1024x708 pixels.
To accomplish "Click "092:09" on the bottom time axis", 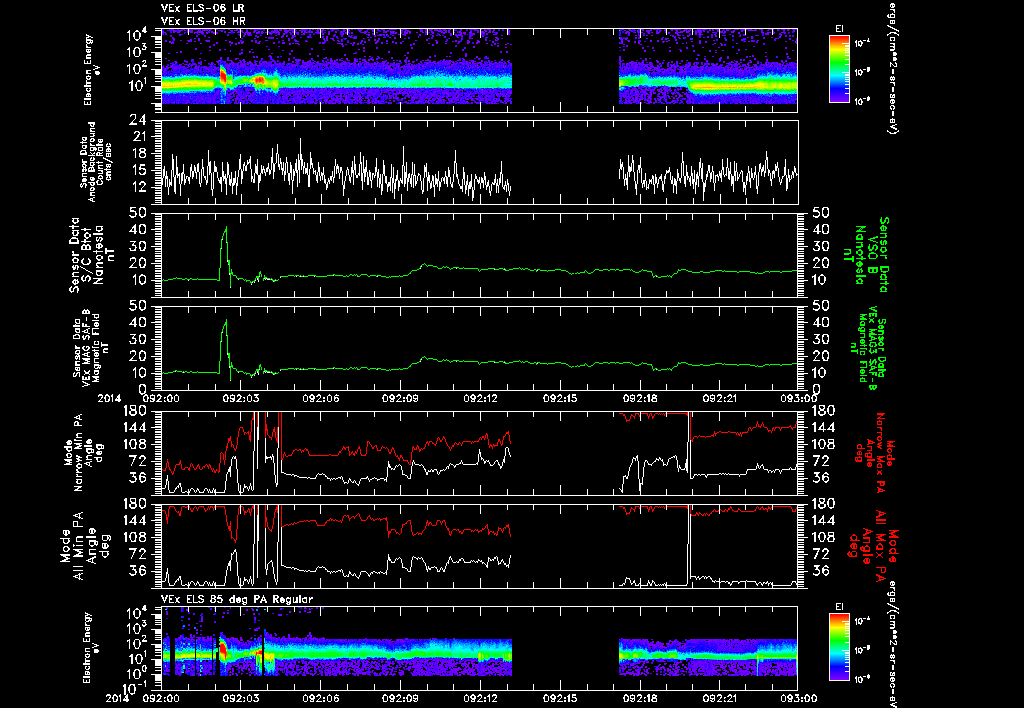I will [x=400, y=698].
